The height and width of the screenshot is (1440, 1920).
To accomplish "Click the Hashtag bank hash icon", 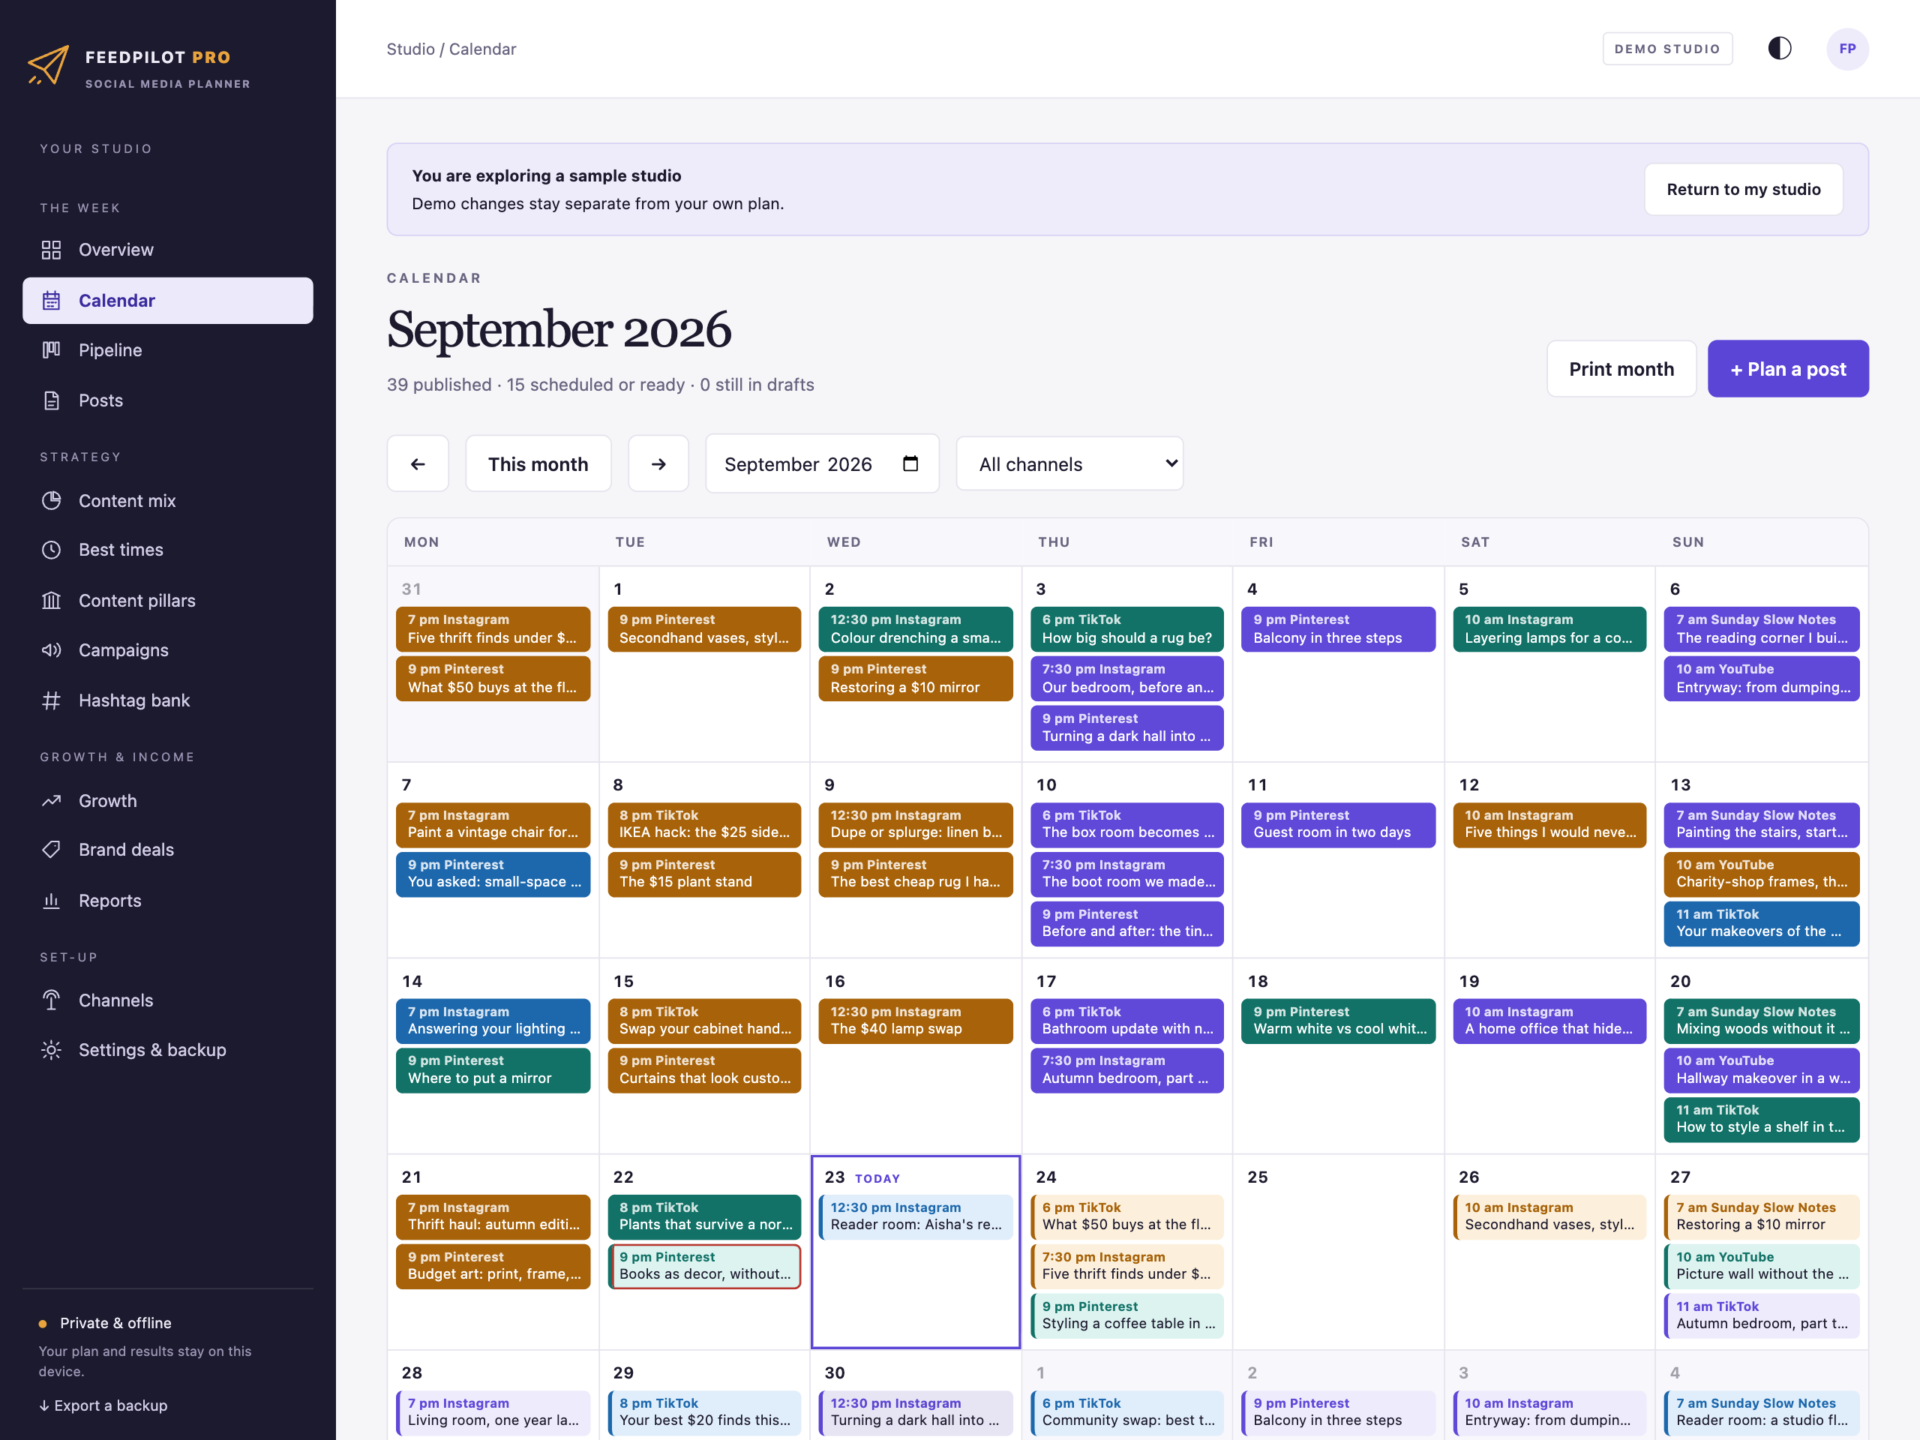I will (x=51, y=700).
